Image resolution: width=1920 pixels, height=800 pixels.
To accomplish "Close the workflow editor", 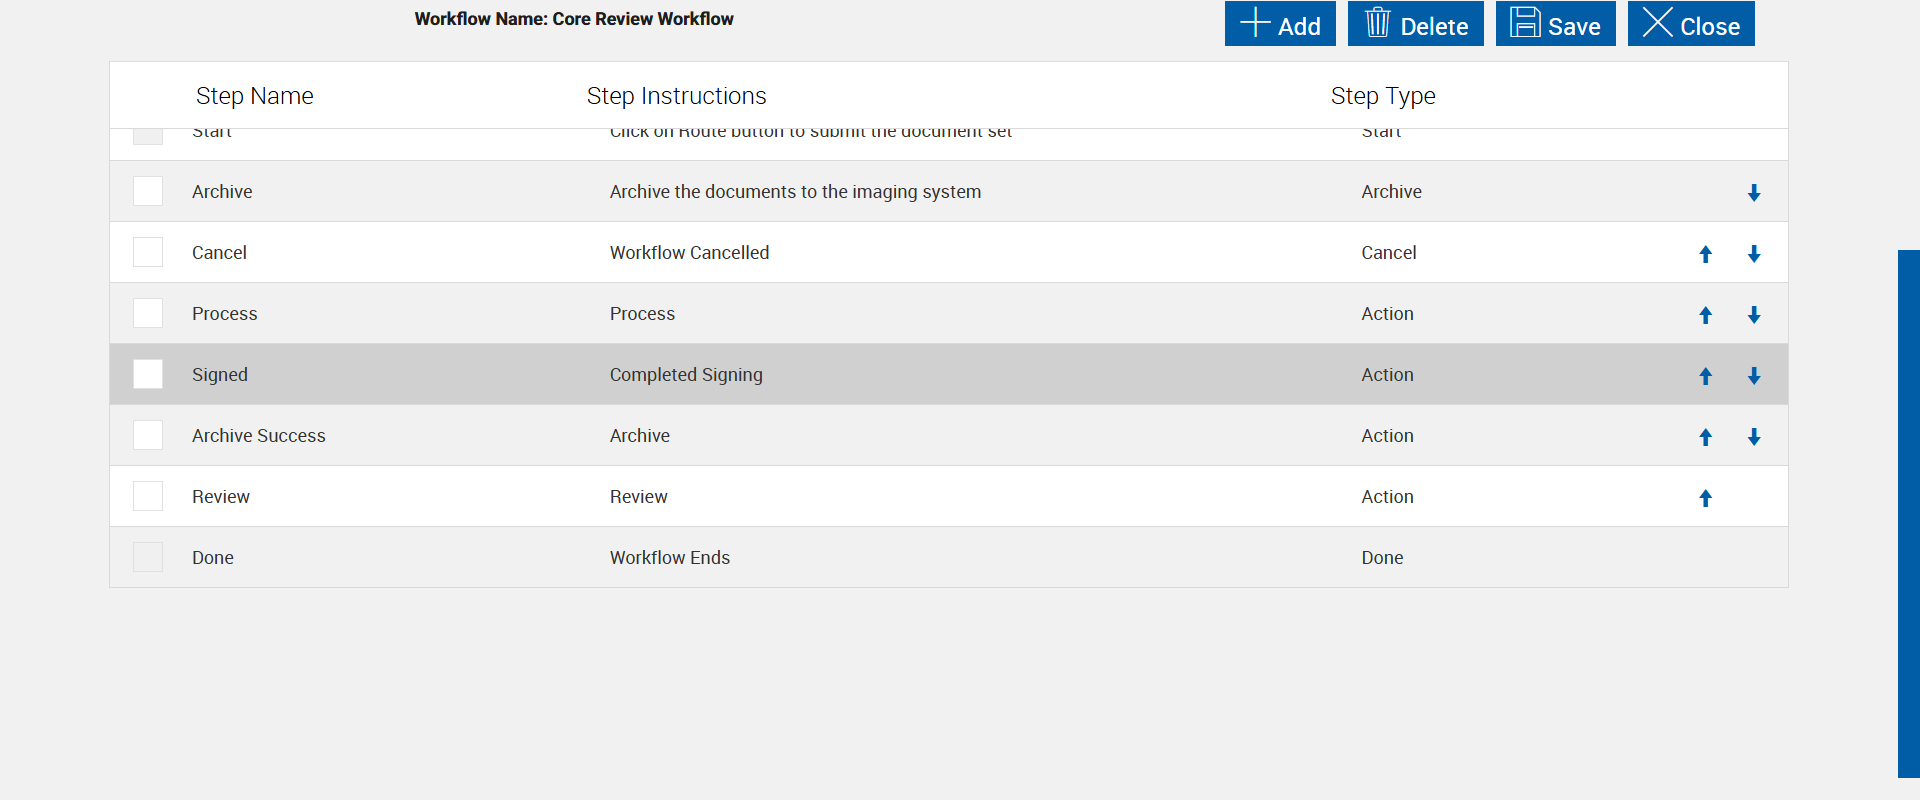I will [1691, 24].
